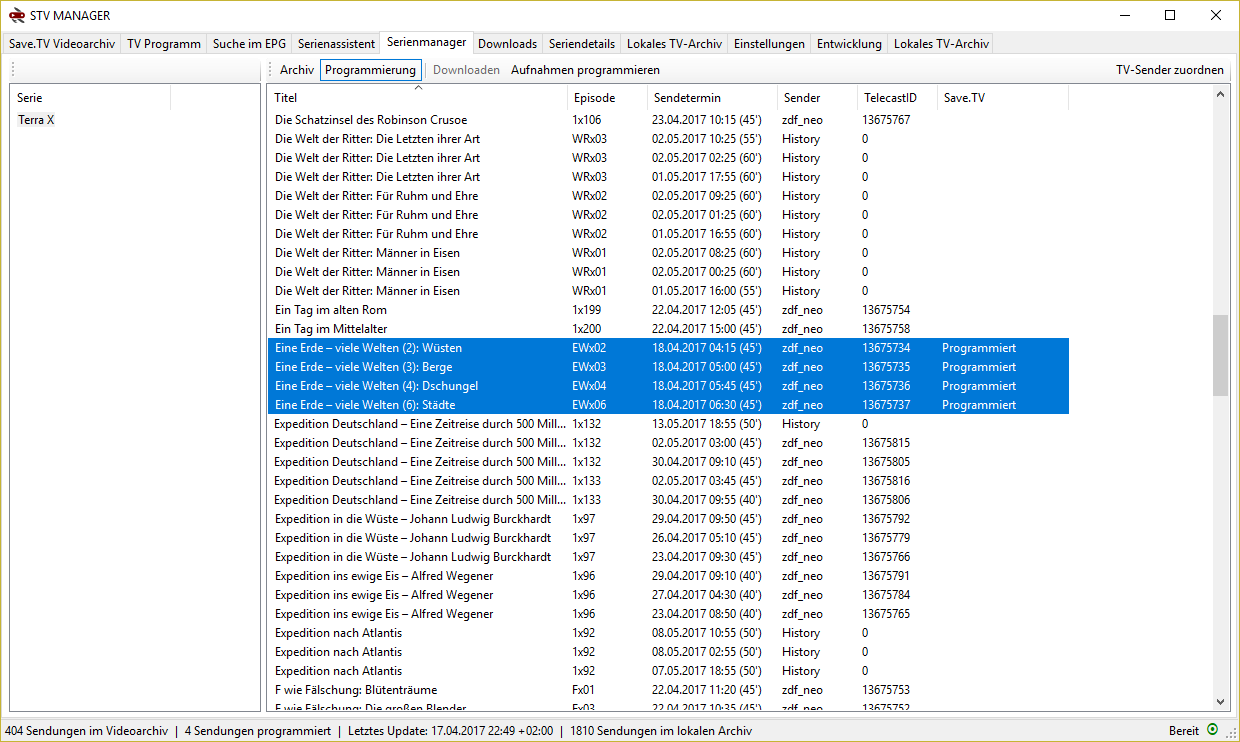This screenshot has width=1240, height=742.
Task: Switch to the Save.TV Videoarchiv tab
Action: pyautogui.click(x=62, y=44)
